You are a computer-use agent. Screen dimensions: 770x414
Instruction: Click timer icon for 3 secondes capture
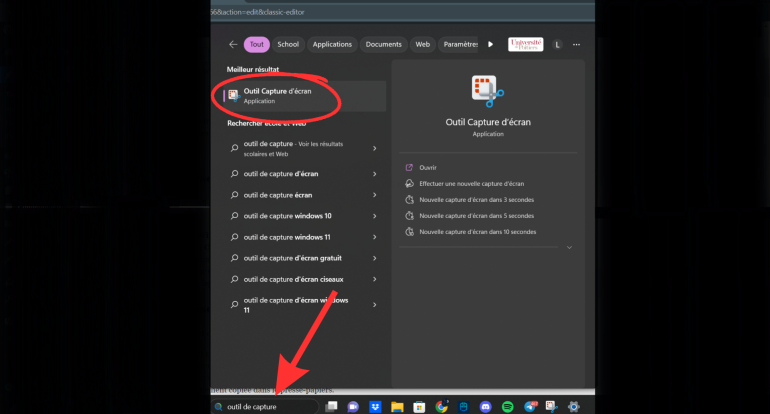(x=409, y=200)
